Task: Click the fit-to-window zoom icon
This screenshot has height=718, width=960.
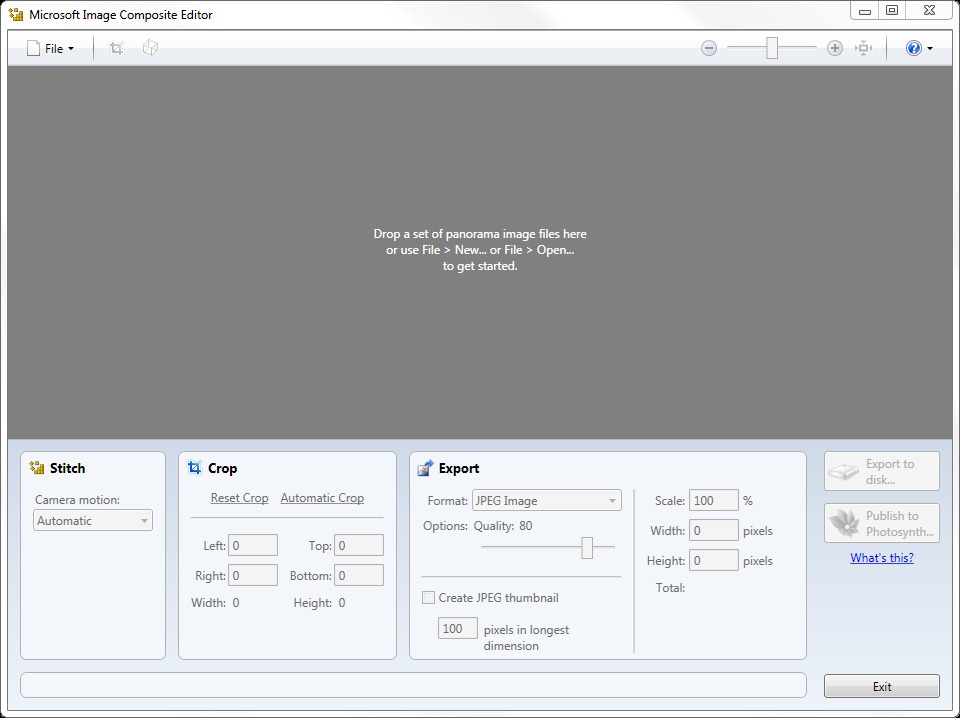Action: [864, 48]
